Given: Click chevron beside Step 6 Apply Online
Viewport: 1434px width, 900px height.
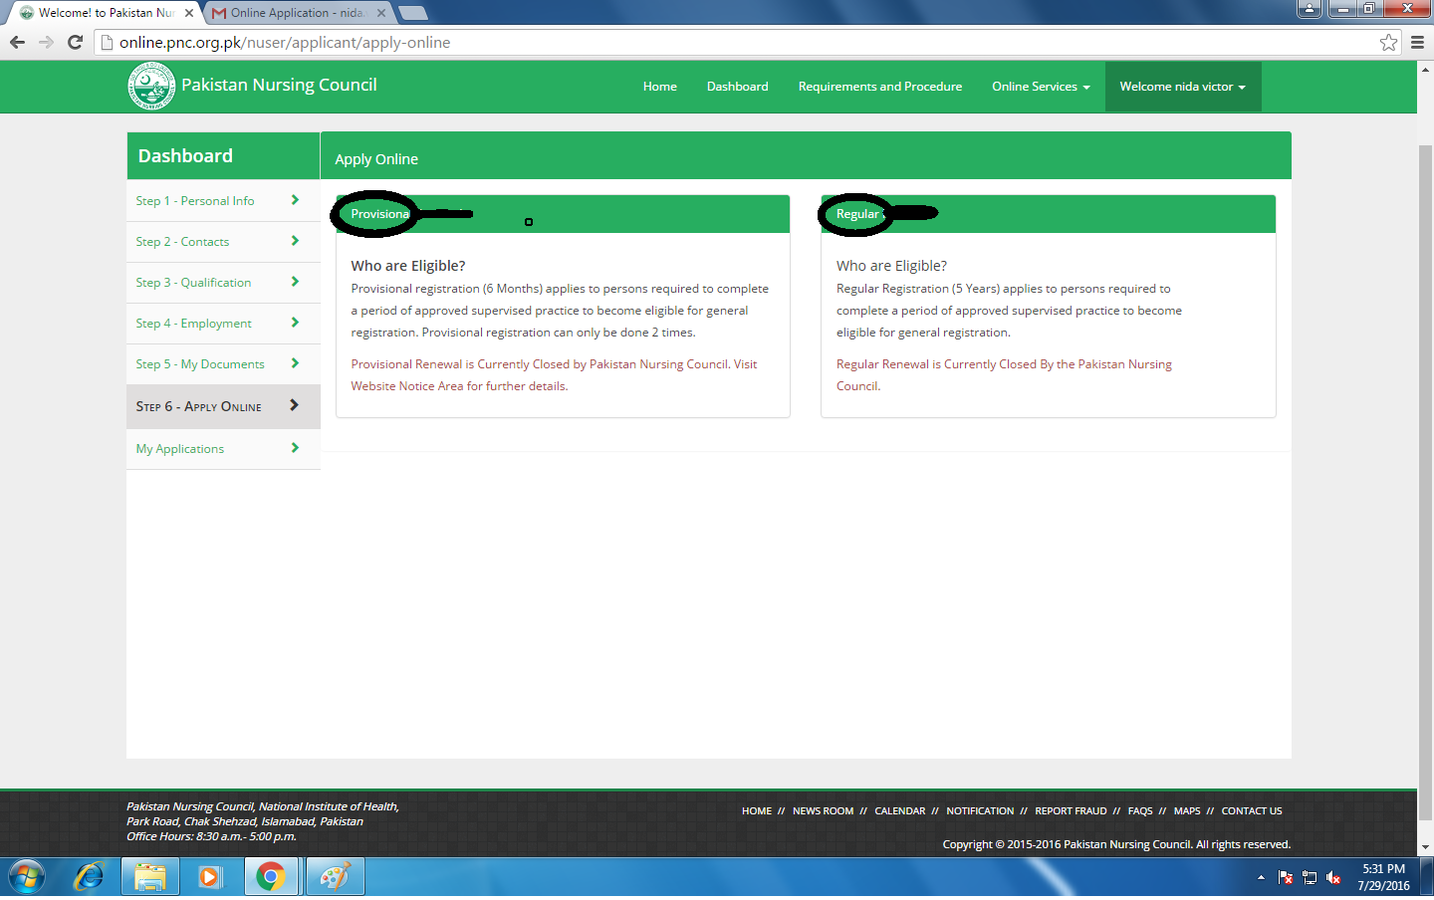Looking at the screenshot, I should click(x=294, y=405).
